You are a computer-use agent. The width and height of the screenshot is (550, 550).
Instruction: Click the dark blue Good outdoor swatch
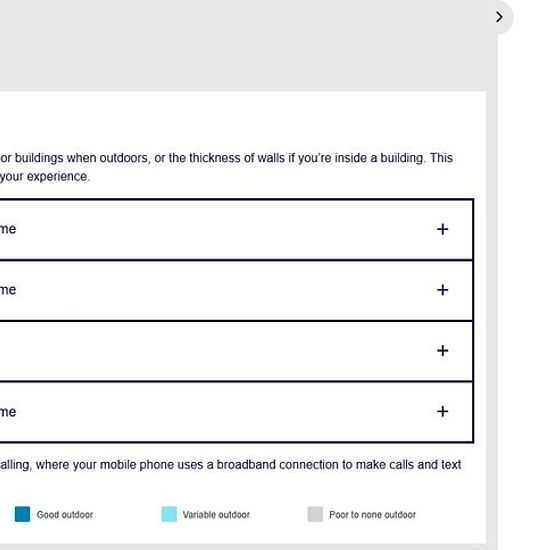tap(22, 514)
